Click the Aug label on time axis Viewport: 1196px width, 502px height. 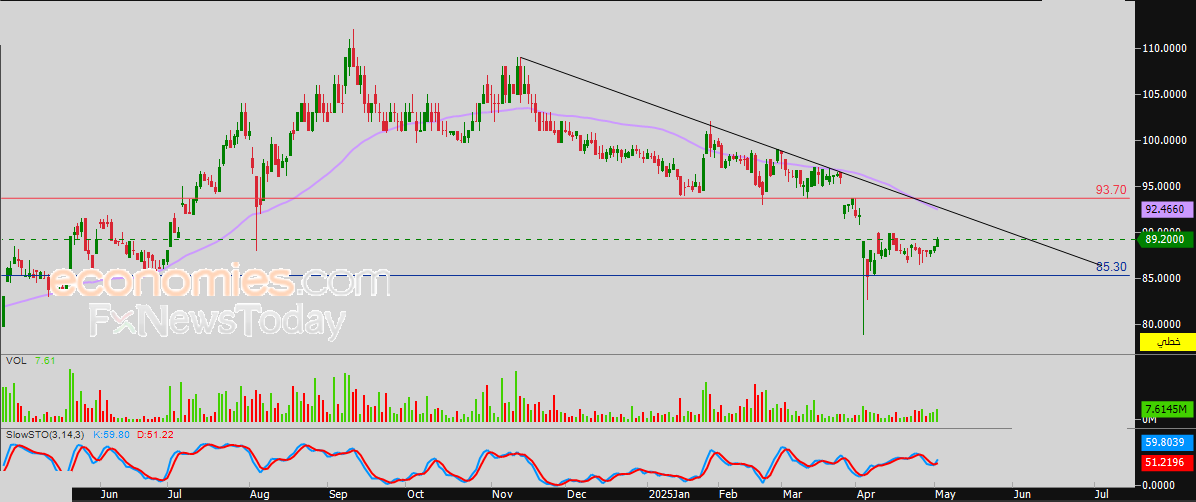pyautogui.click(x=259, y=494)
